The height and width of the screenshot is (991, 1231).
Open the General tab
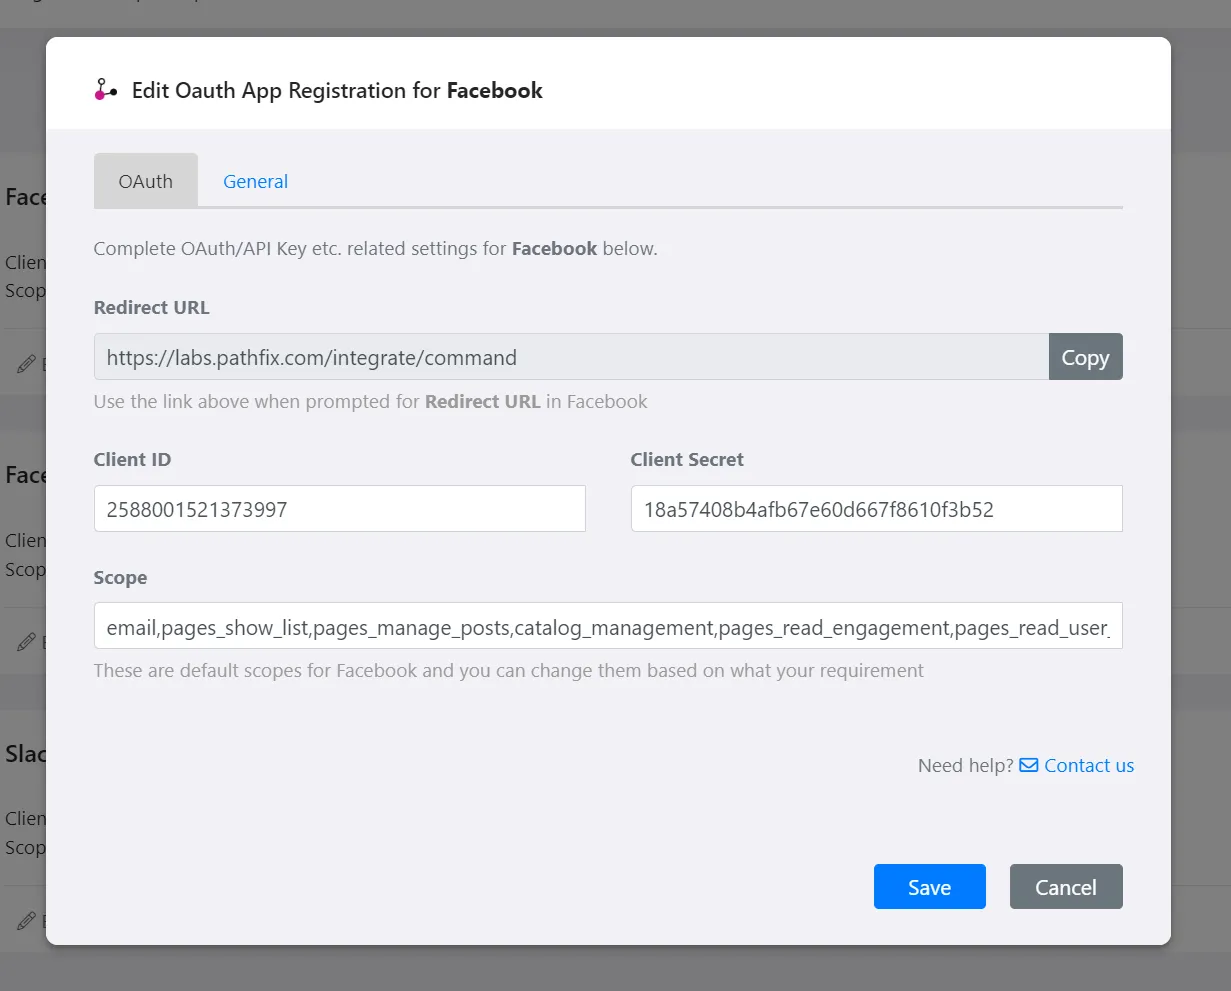[255, 181]
